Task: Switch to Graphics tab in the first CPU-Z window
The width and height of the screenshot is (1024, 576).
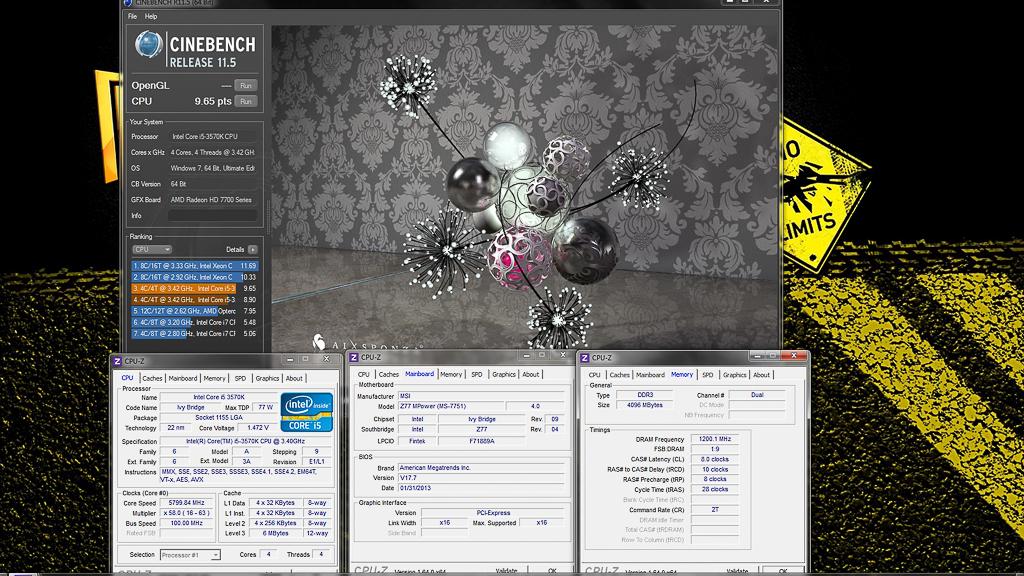Action: (267, 378)
